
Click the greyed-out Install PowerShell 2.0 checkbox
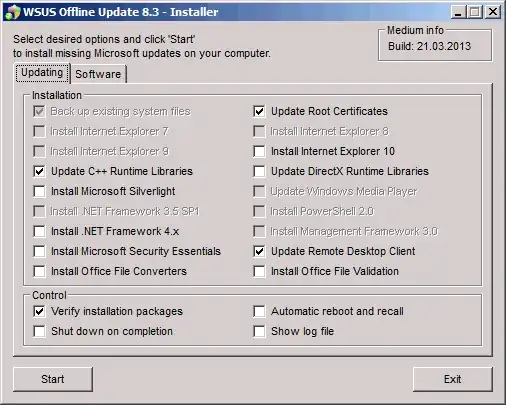pyautogui.click(x=259, y=211)
